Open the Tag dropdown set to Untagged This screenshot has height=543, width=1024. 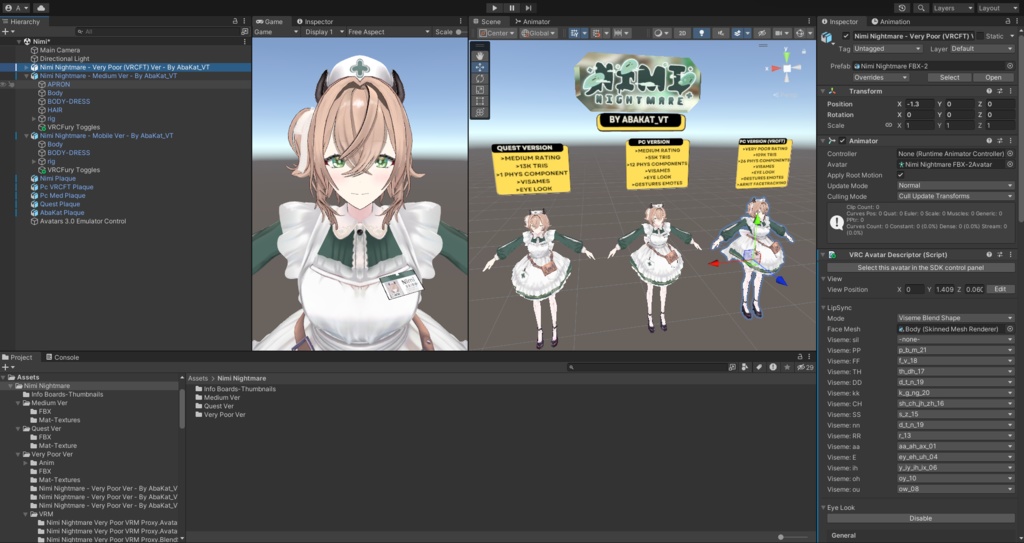point(888,48)
